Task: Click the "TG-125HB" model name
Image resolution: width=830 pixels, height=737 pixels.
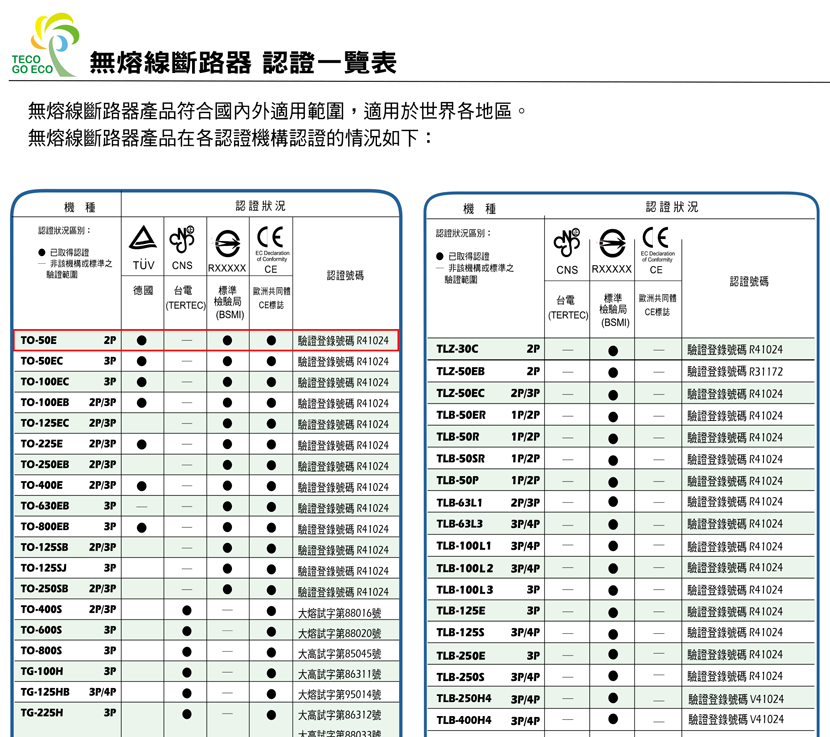Action: [x=44, y=692]
